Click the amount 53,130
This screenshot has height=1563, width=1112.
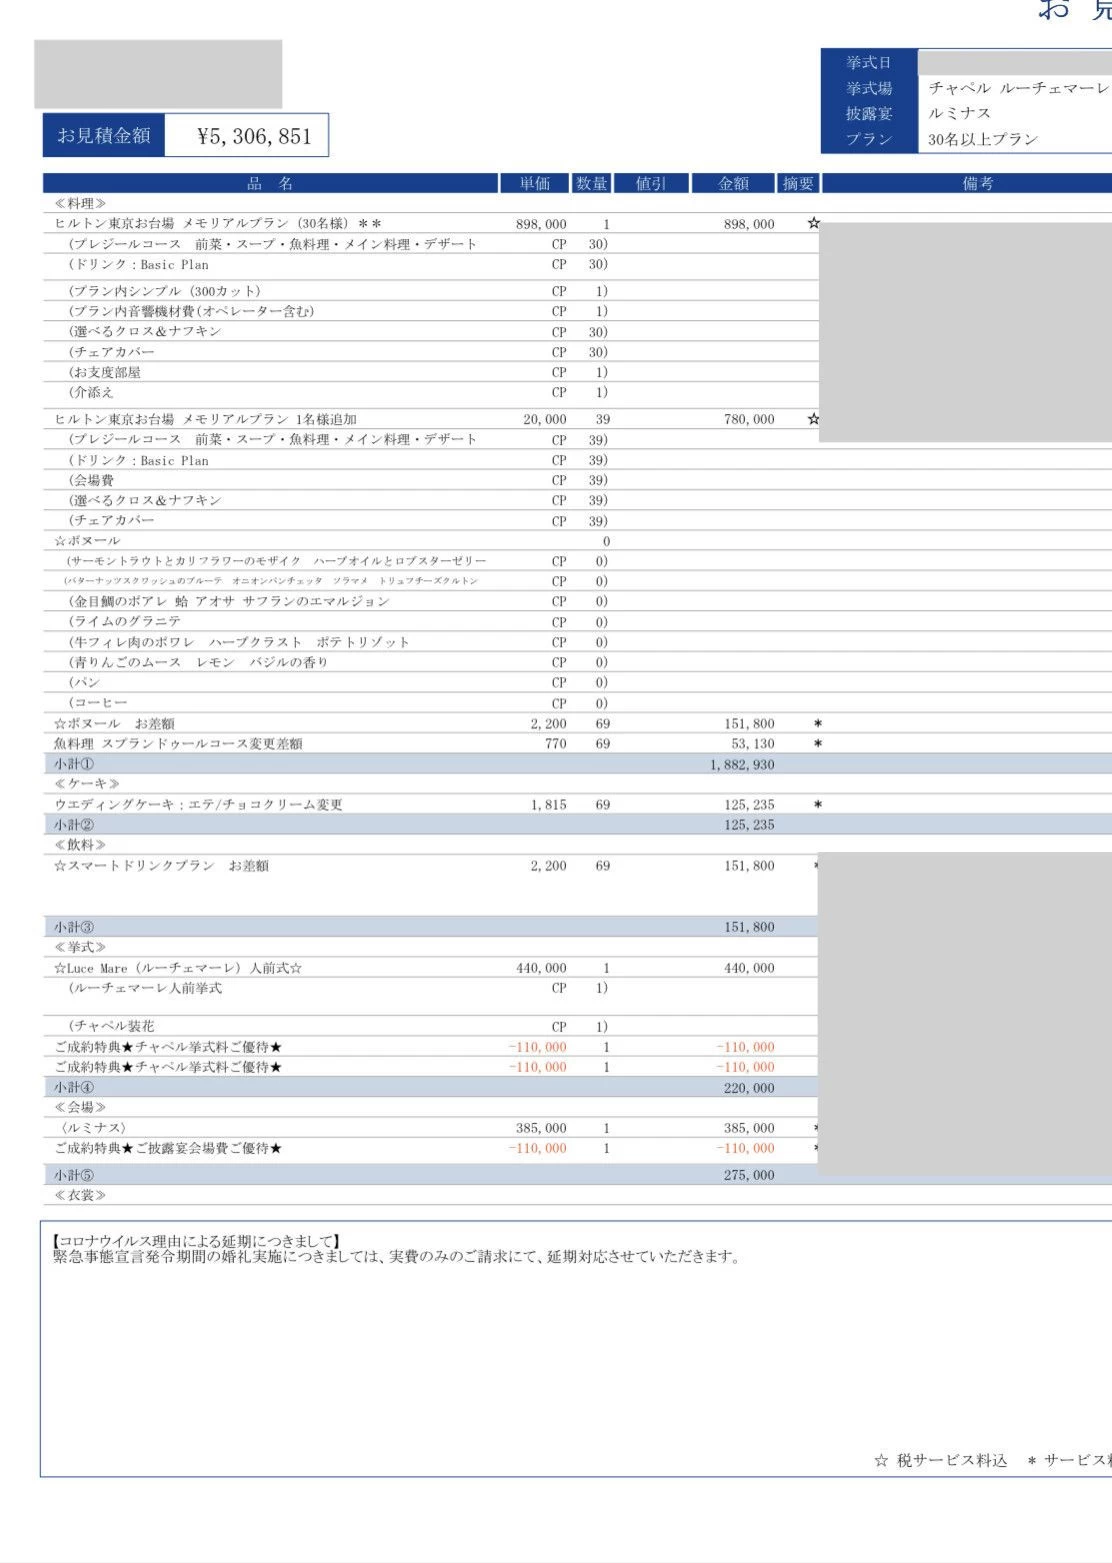click(753, 744)
